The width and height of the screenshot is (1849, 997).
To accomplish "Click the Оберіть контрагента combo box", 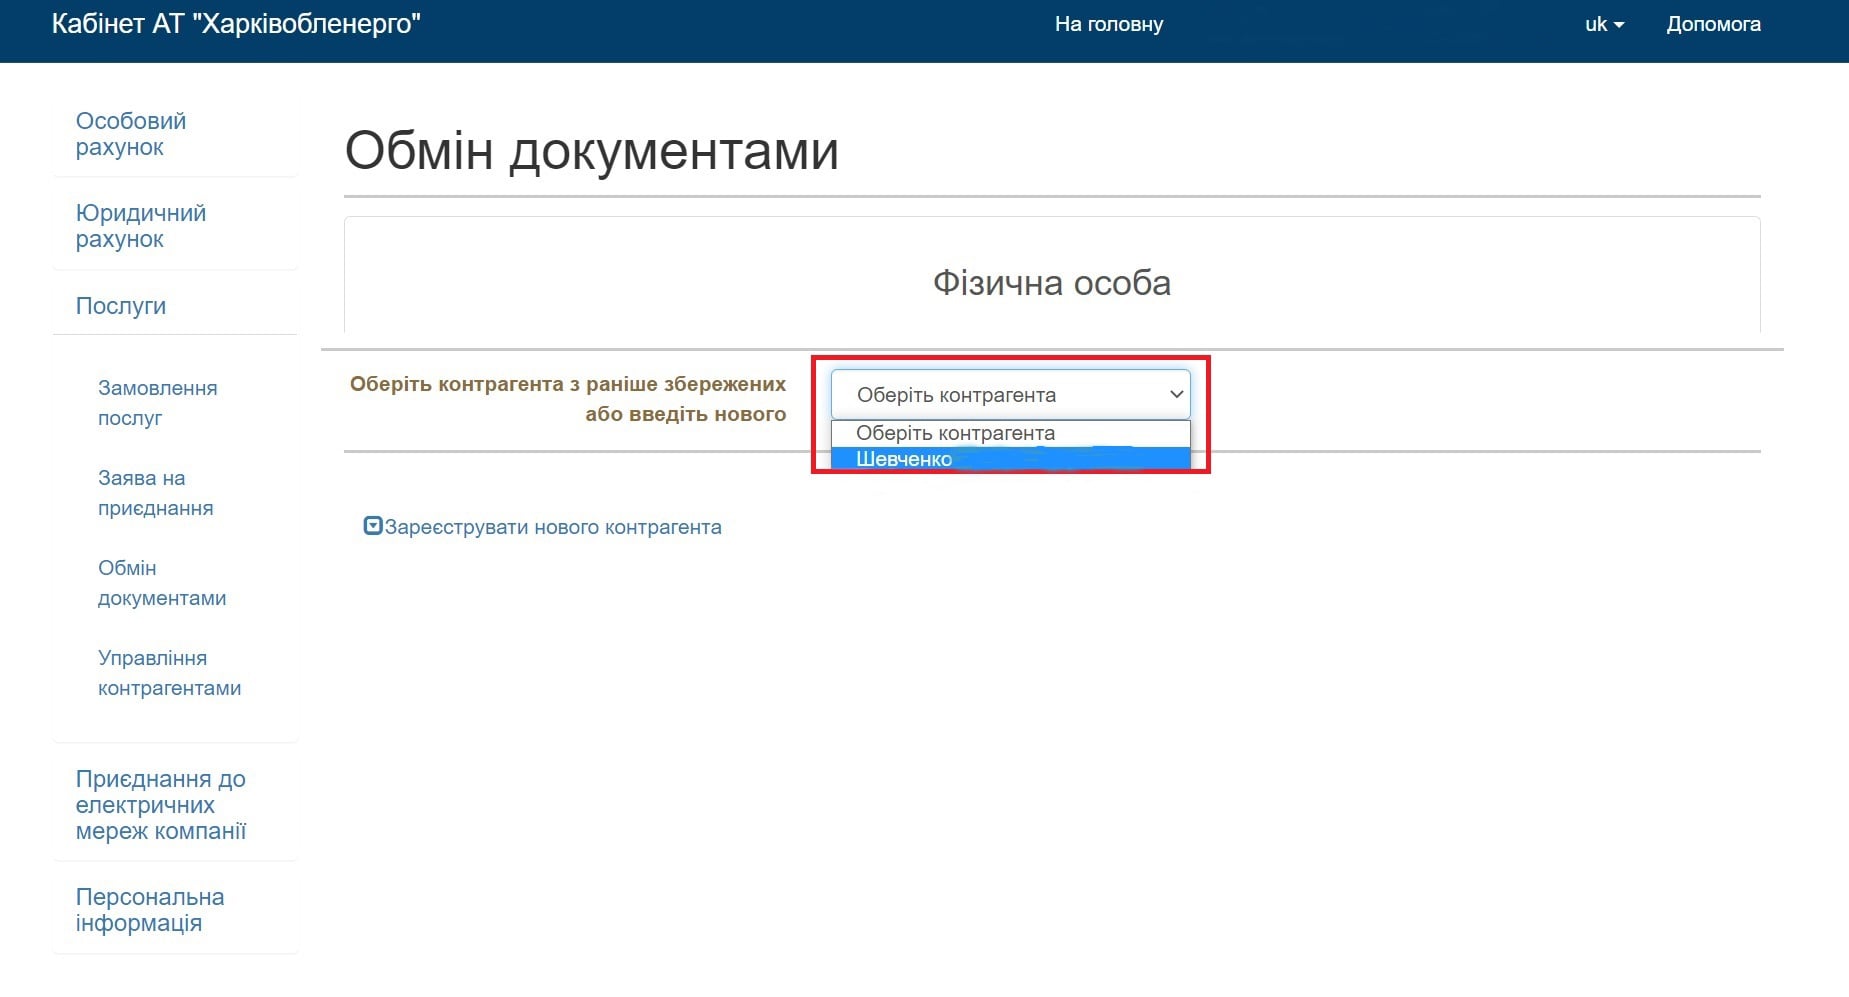I will coord(1010,395).
